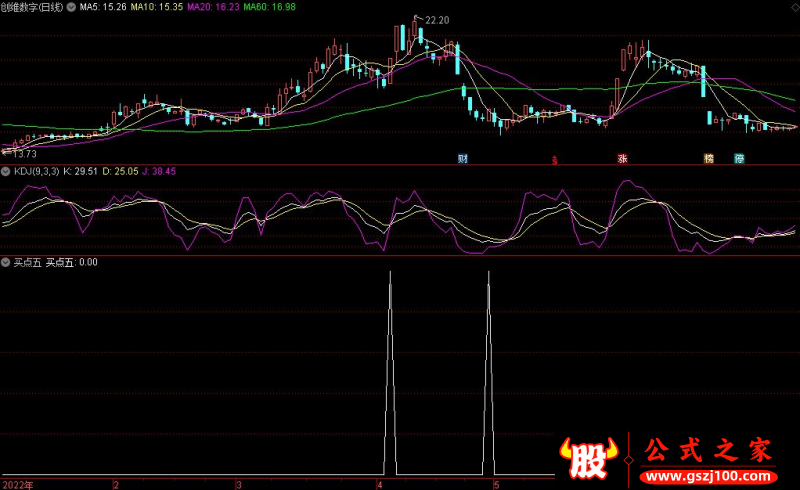Click the KDJ(9,3,3) indicator name
The image size is (800, 490).
click(x=35, y=171)
